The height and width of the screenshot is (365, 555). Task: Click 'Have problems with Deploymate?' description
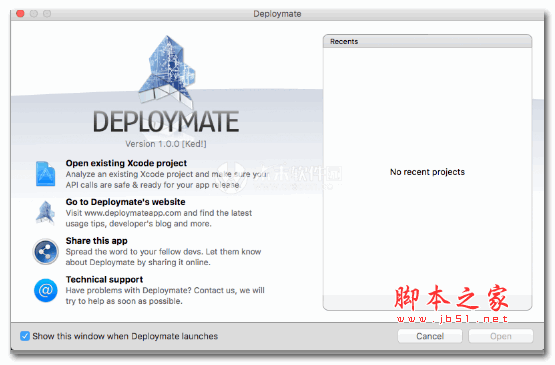(165, 296)
